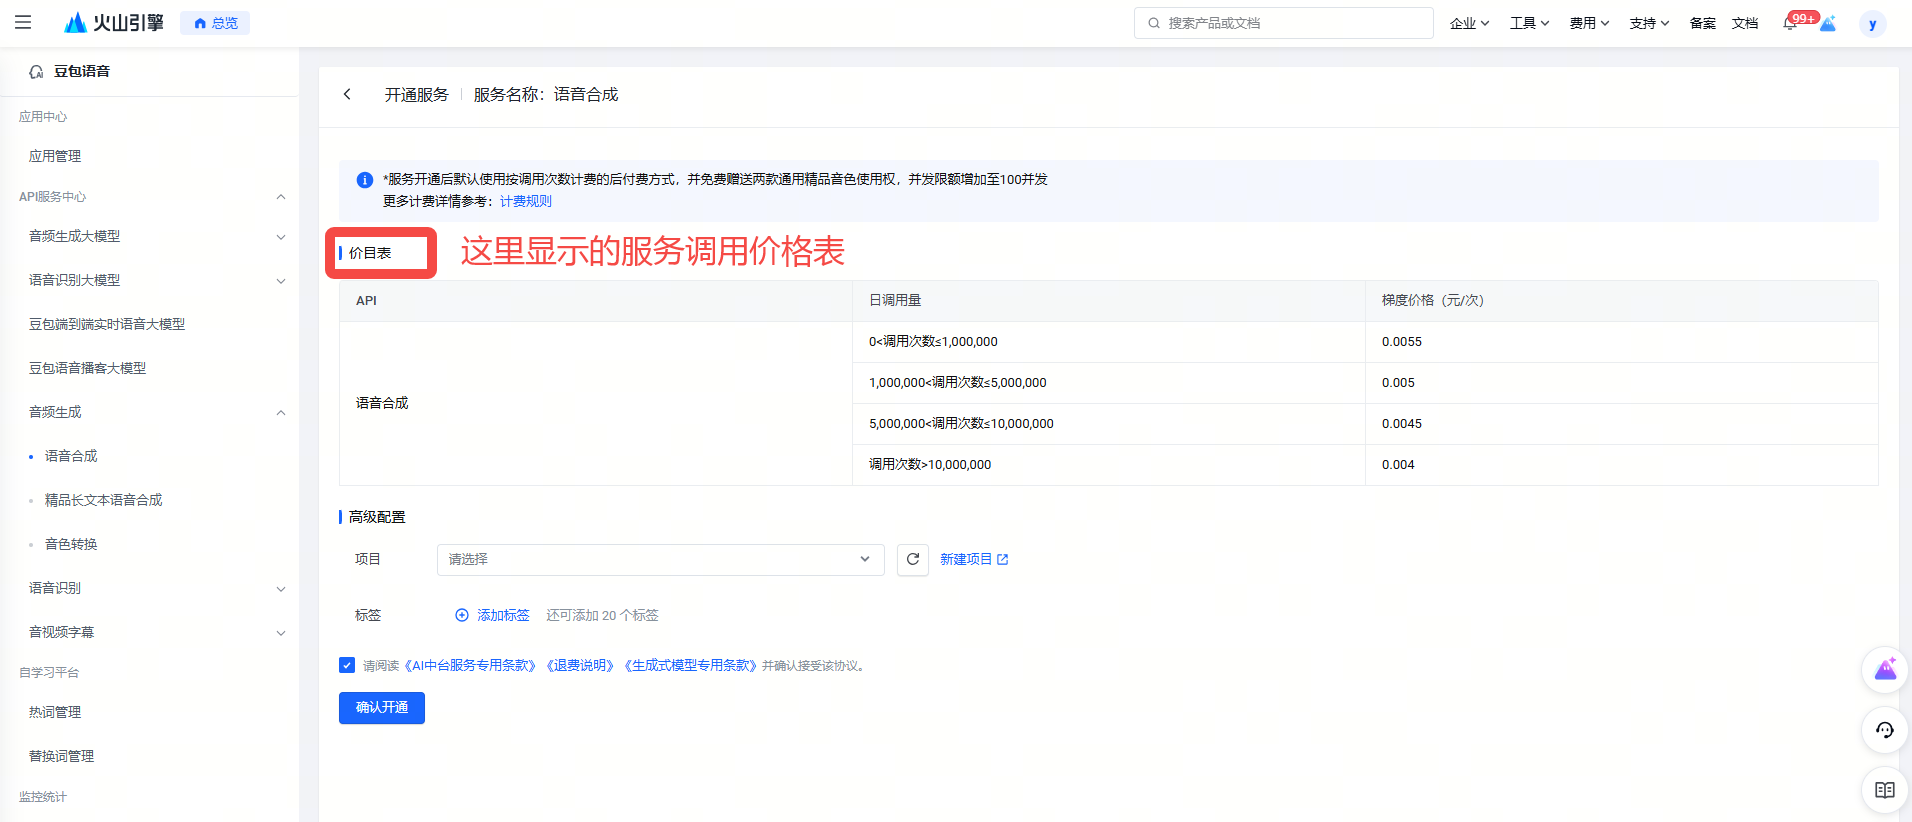Open the 企业 top menu

[x=1468, y=23]
